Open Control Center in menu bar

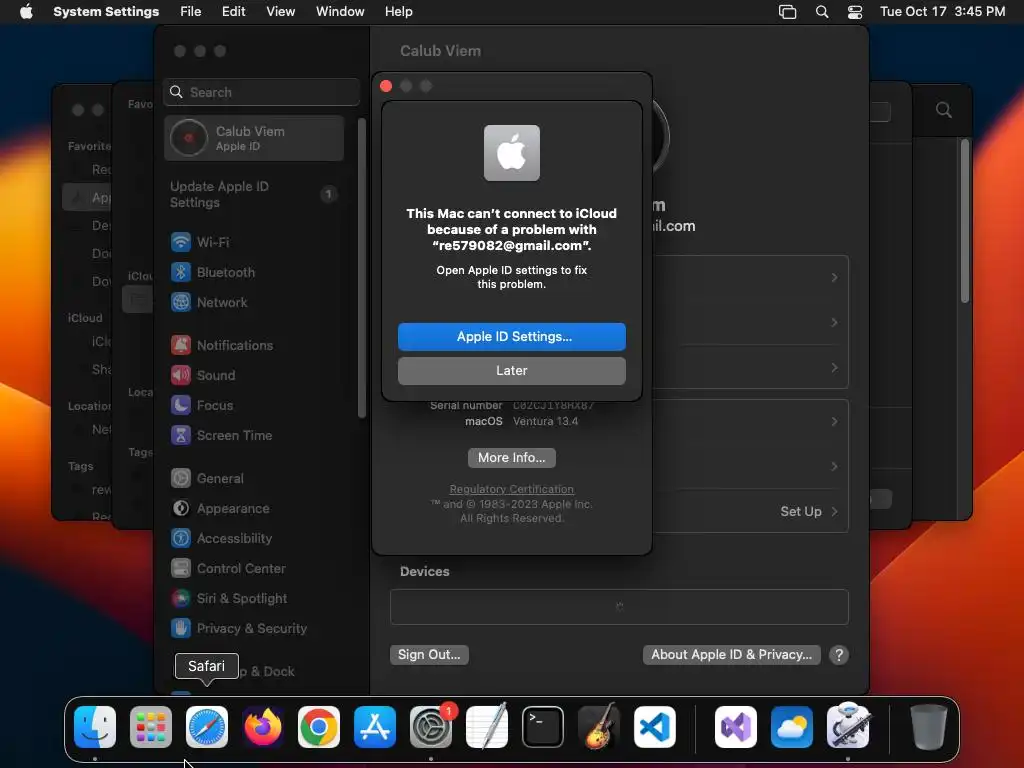pos(854,12)
